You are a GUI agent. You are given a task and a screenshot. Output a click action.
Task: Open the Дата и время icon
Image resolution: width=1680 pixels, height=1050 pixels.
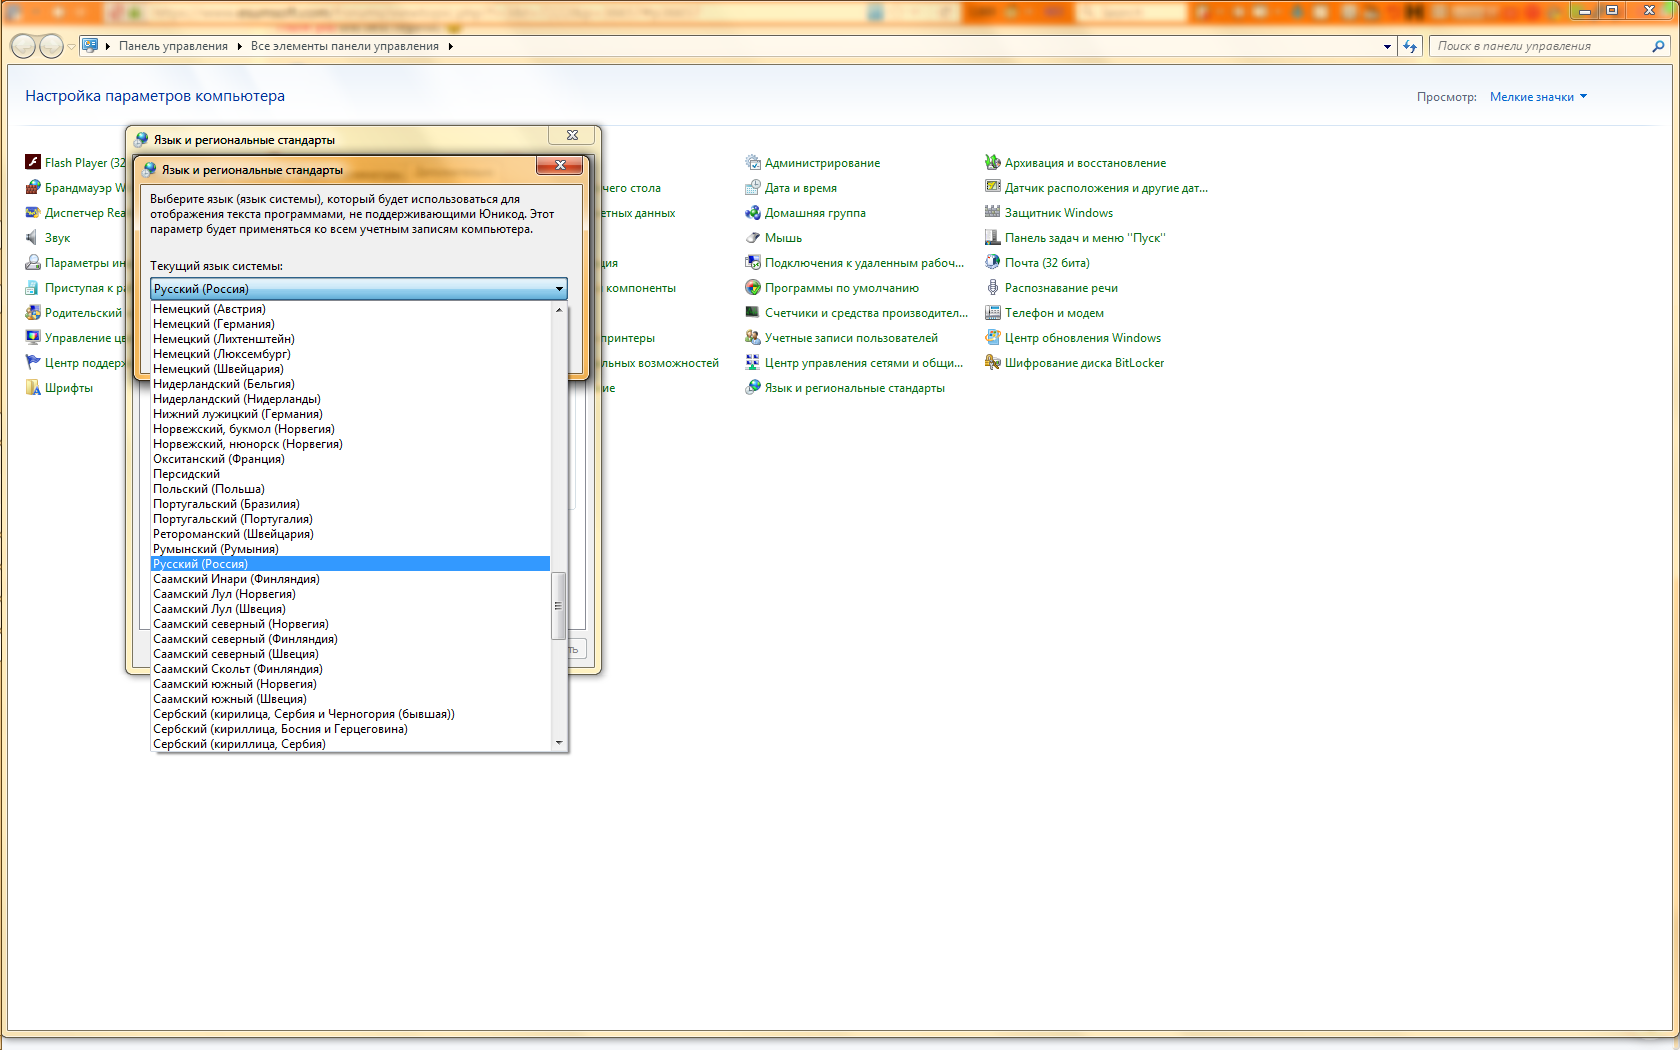pyautogui.click(x=753, y=187)
